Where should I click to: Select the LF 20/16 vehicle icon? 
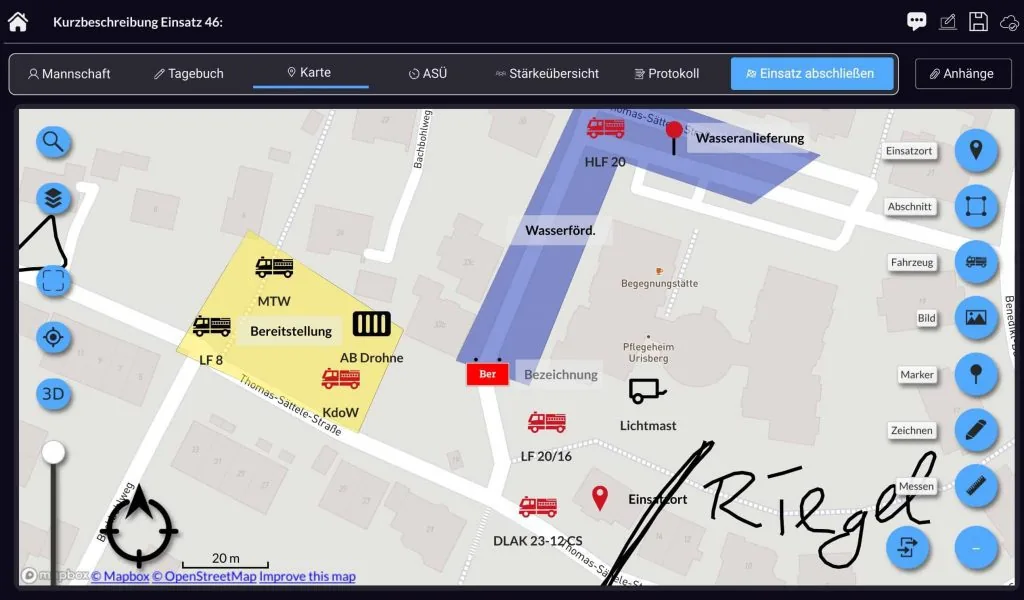547,422
